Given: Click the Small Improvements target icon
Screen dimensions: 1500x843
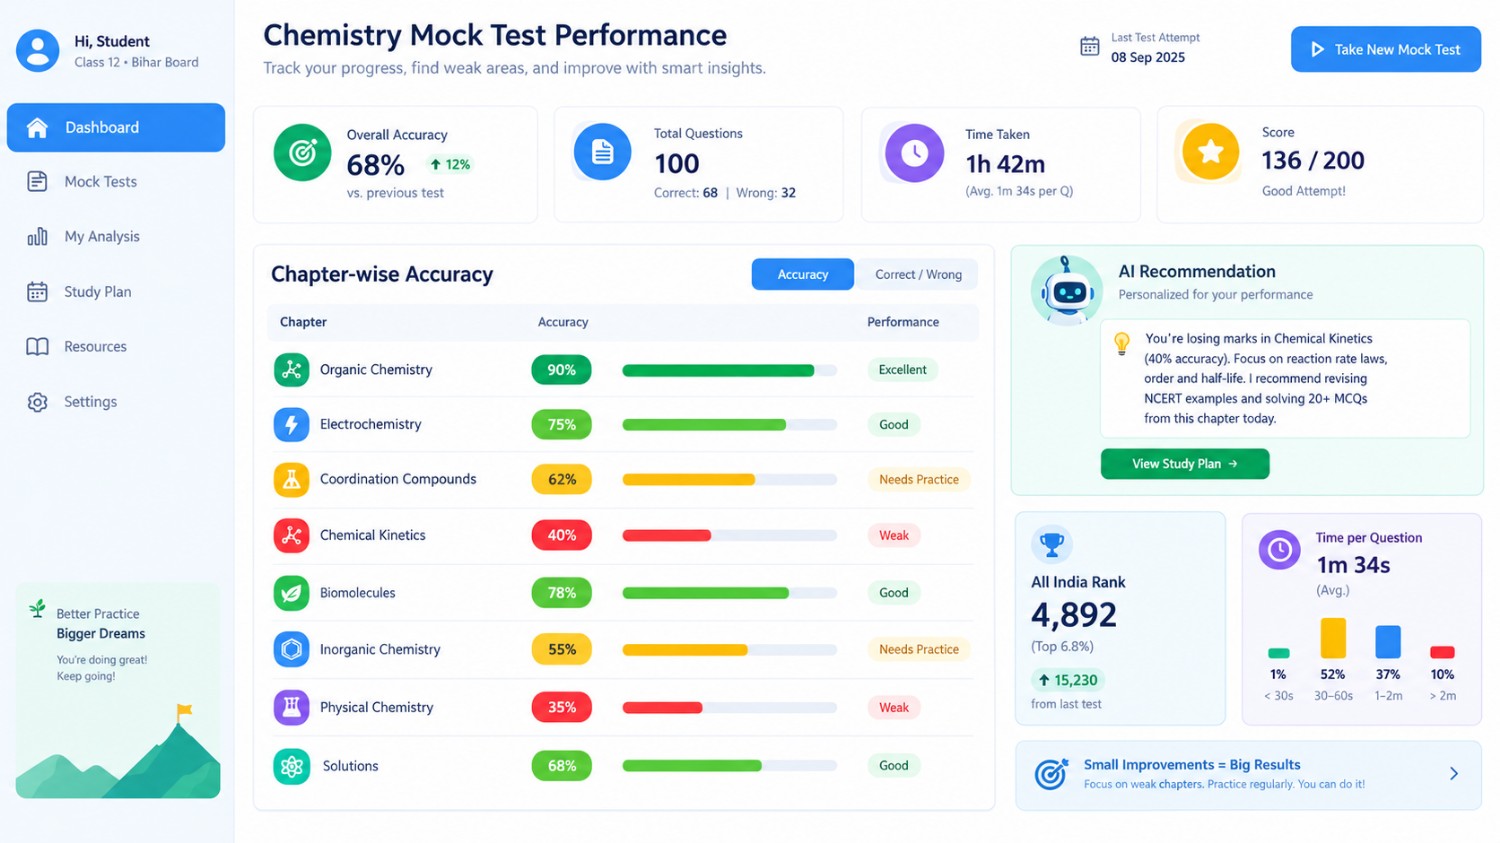Looking at the screenshot, I should click(1051, 773).
